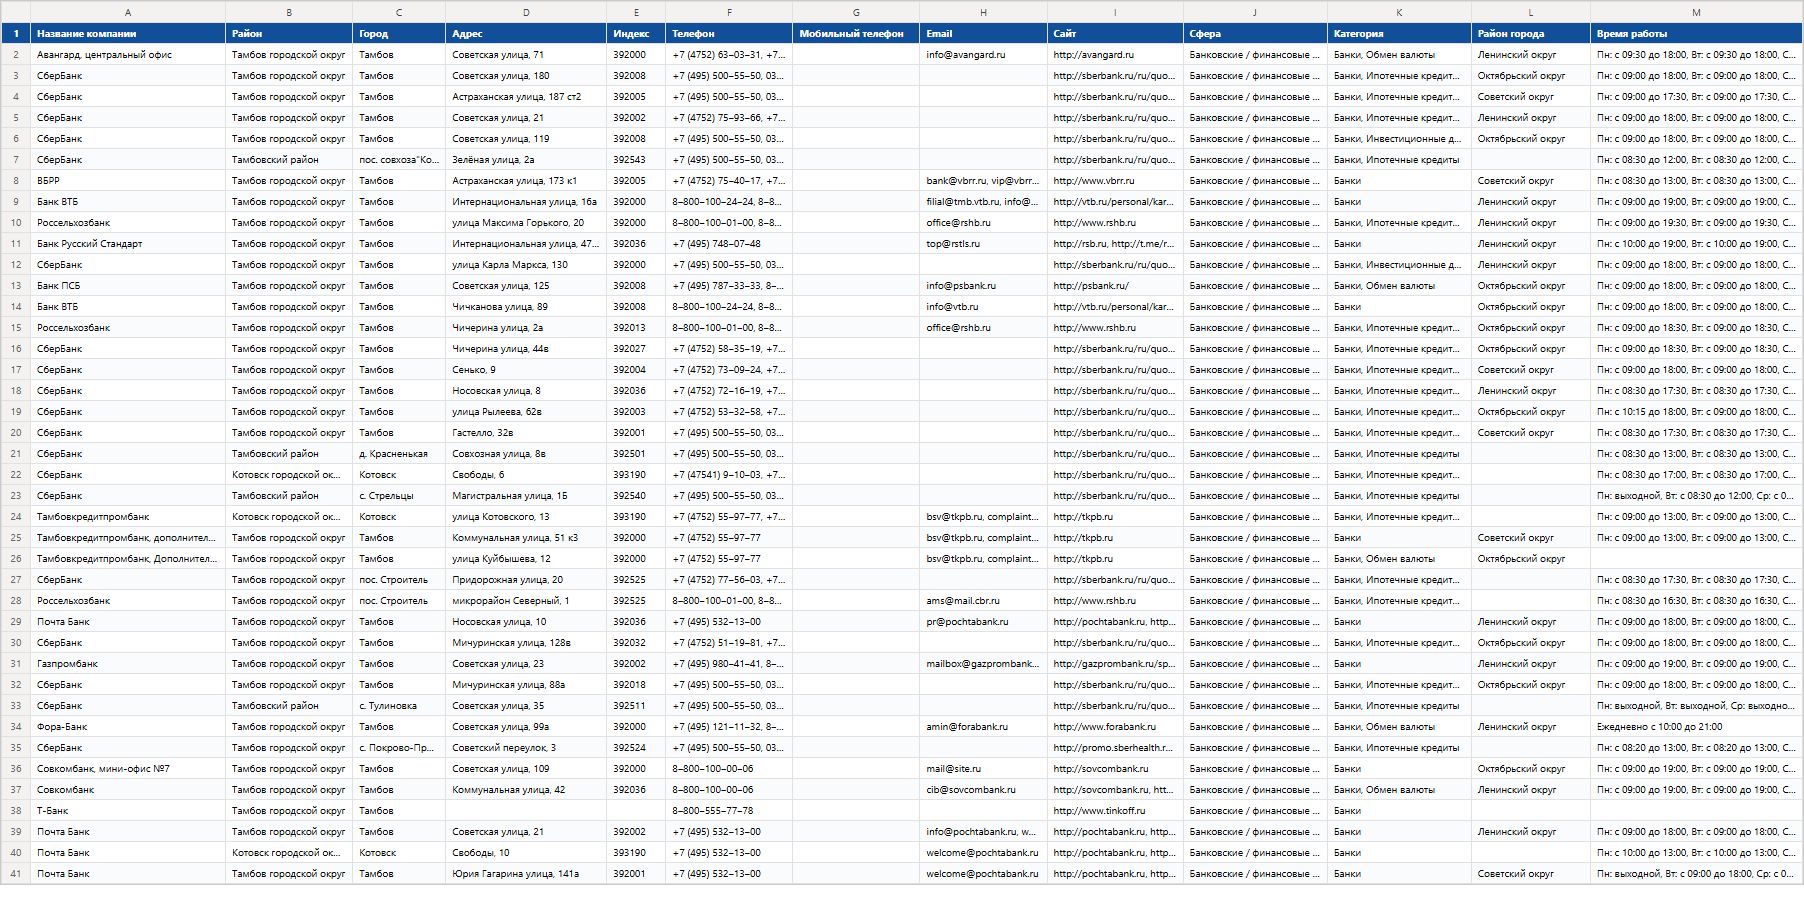Click the address "Советская улица, 71"
This screenshot has height=902, width=1804.
coord(526,55)
